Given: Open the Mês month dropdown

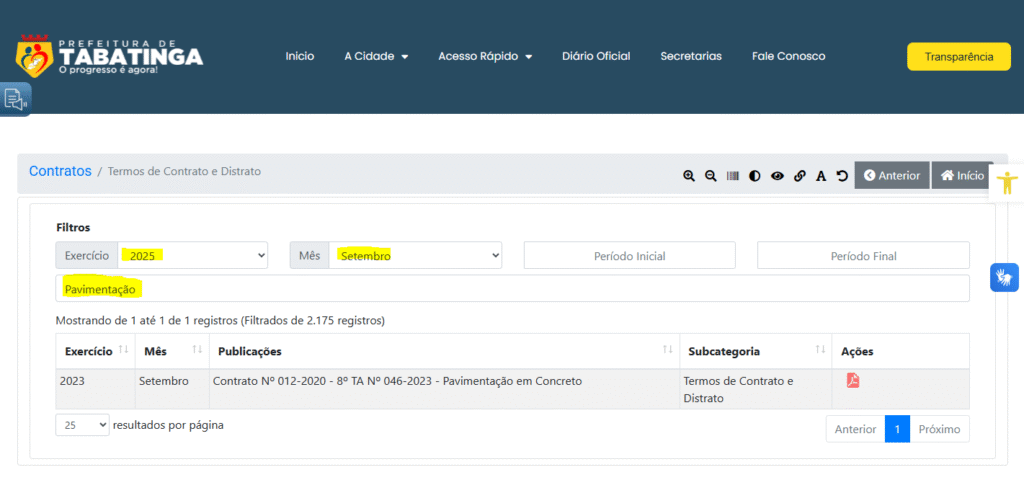Looking at the screenshot, I should click(x=415, y=256).
